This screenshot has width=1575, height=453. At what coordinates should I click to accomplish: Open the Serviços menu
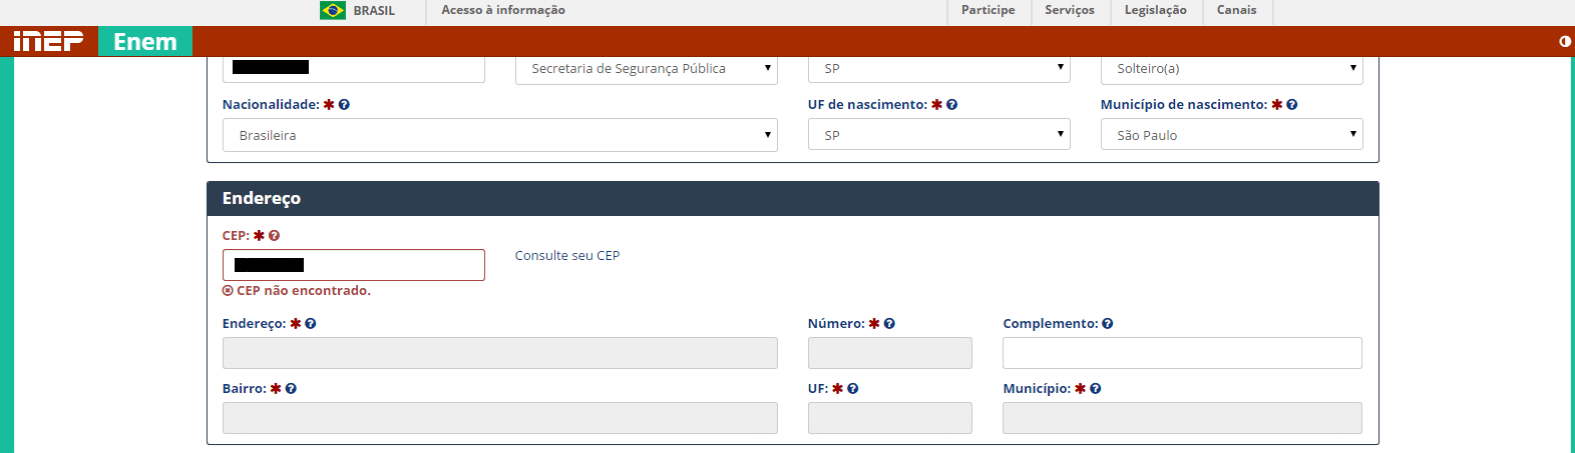click(1070, 10)
